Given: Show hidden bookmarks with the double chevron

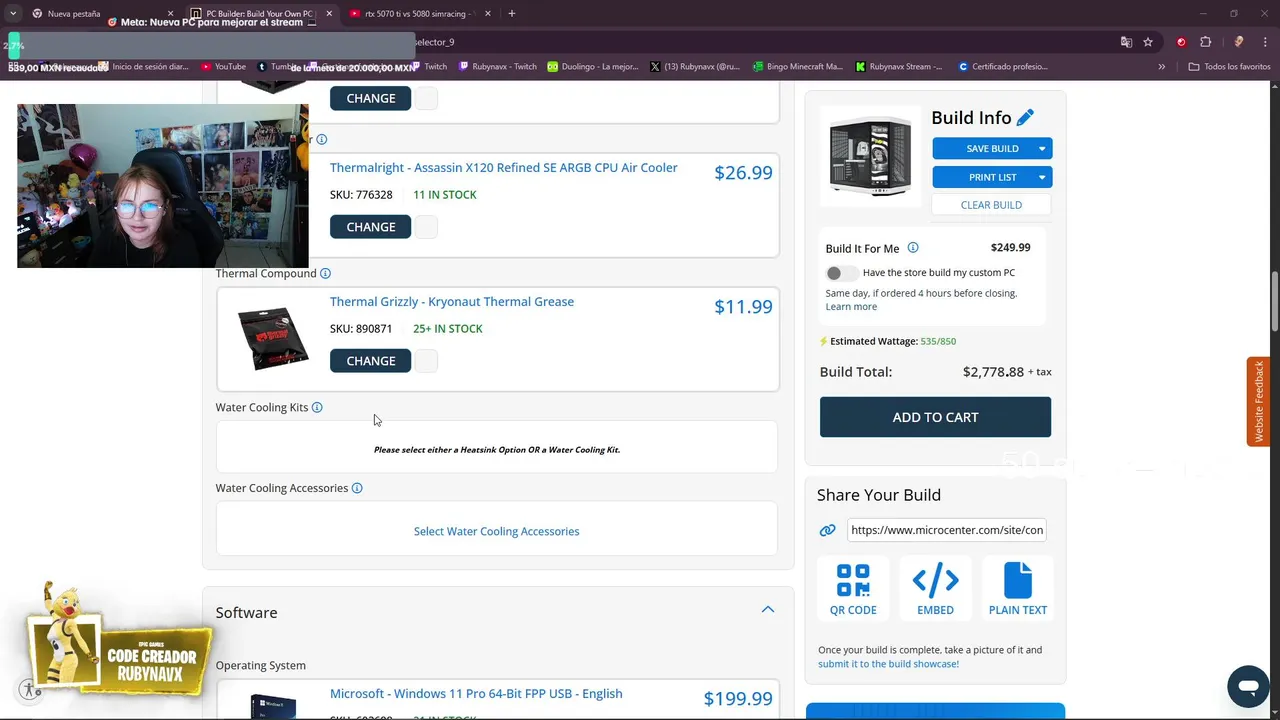Looking at the screenshot, I should click(x=1161, y=66).
